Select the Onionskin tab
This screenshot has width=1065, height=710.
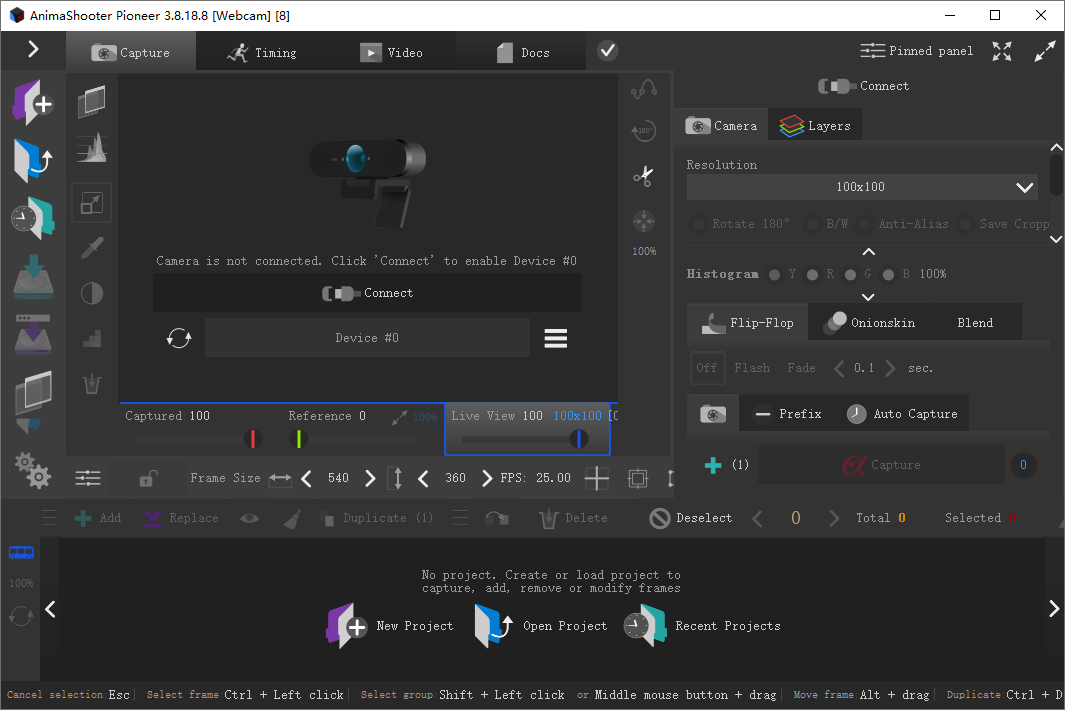[x=869, y=323]
